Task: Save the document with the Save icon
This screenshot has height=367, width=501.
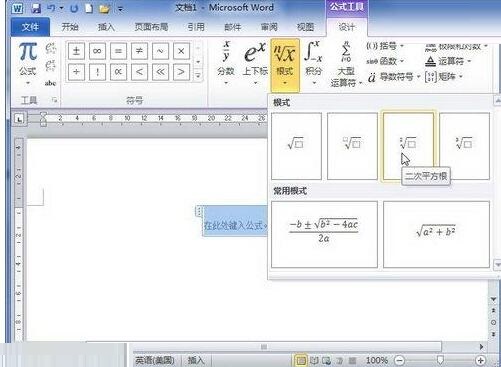Action: (36, 8)
